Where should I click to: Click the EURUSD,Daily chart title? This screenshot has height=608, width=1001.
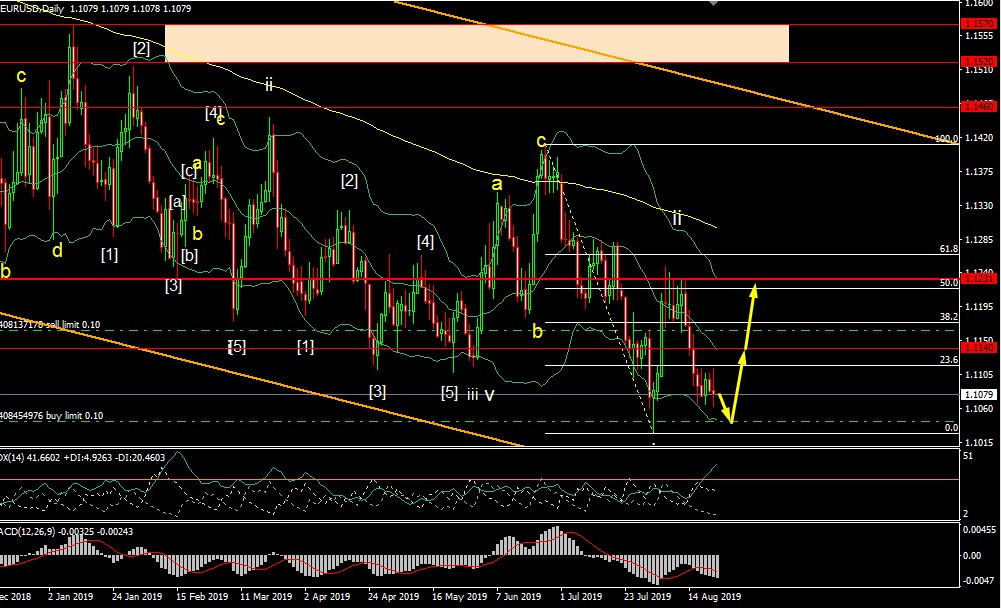[x=35, y=8]
